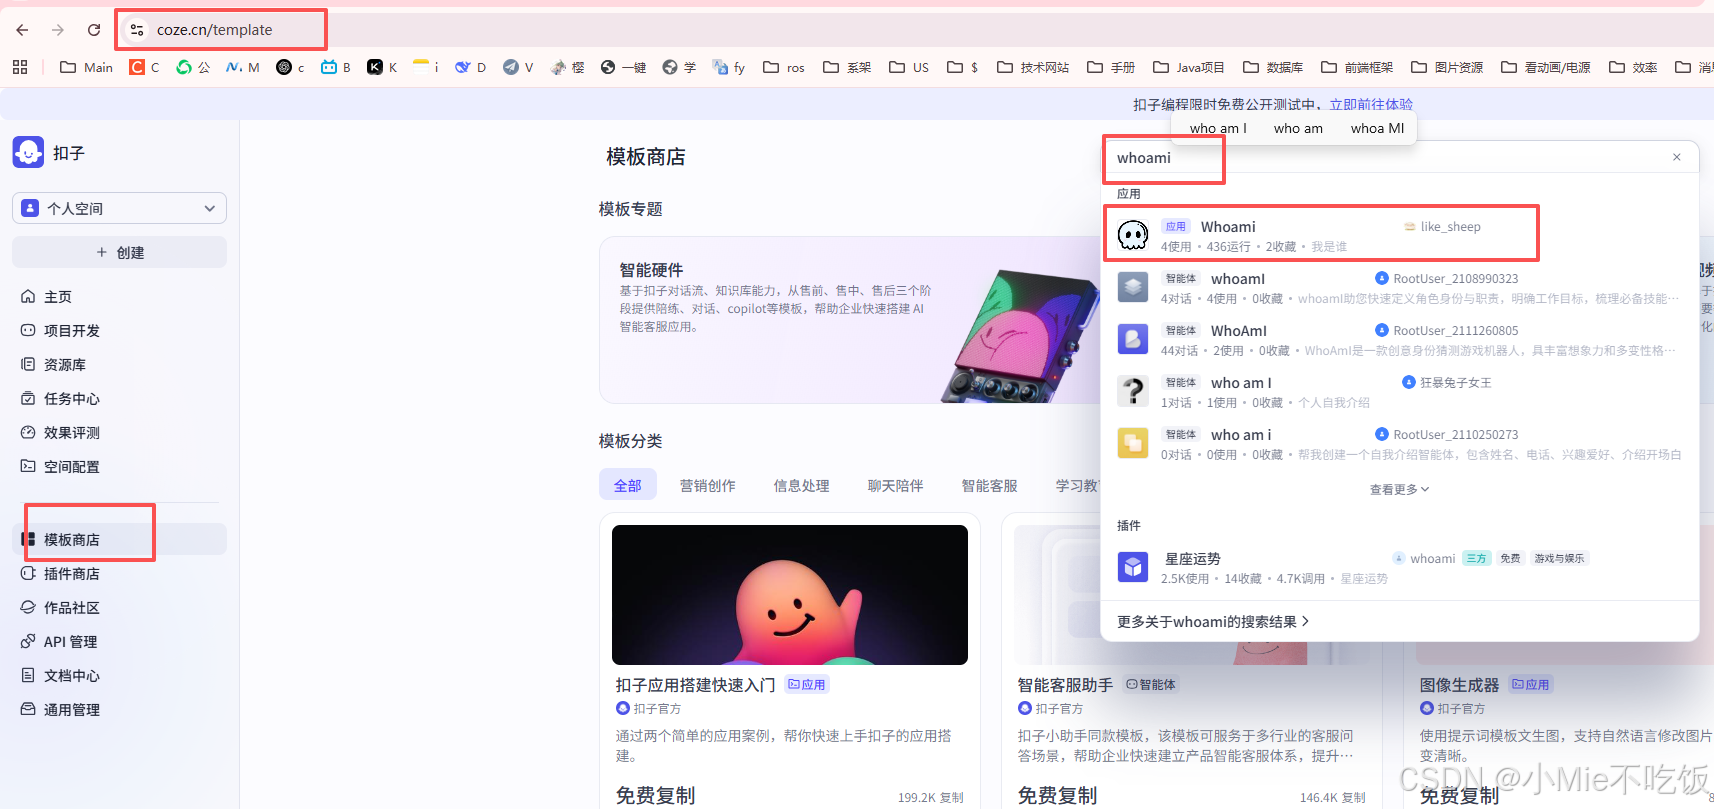The width and height of the screenshot is (1714, 809).
Task: Select the 智能客服 category tab
Action: 990,485
